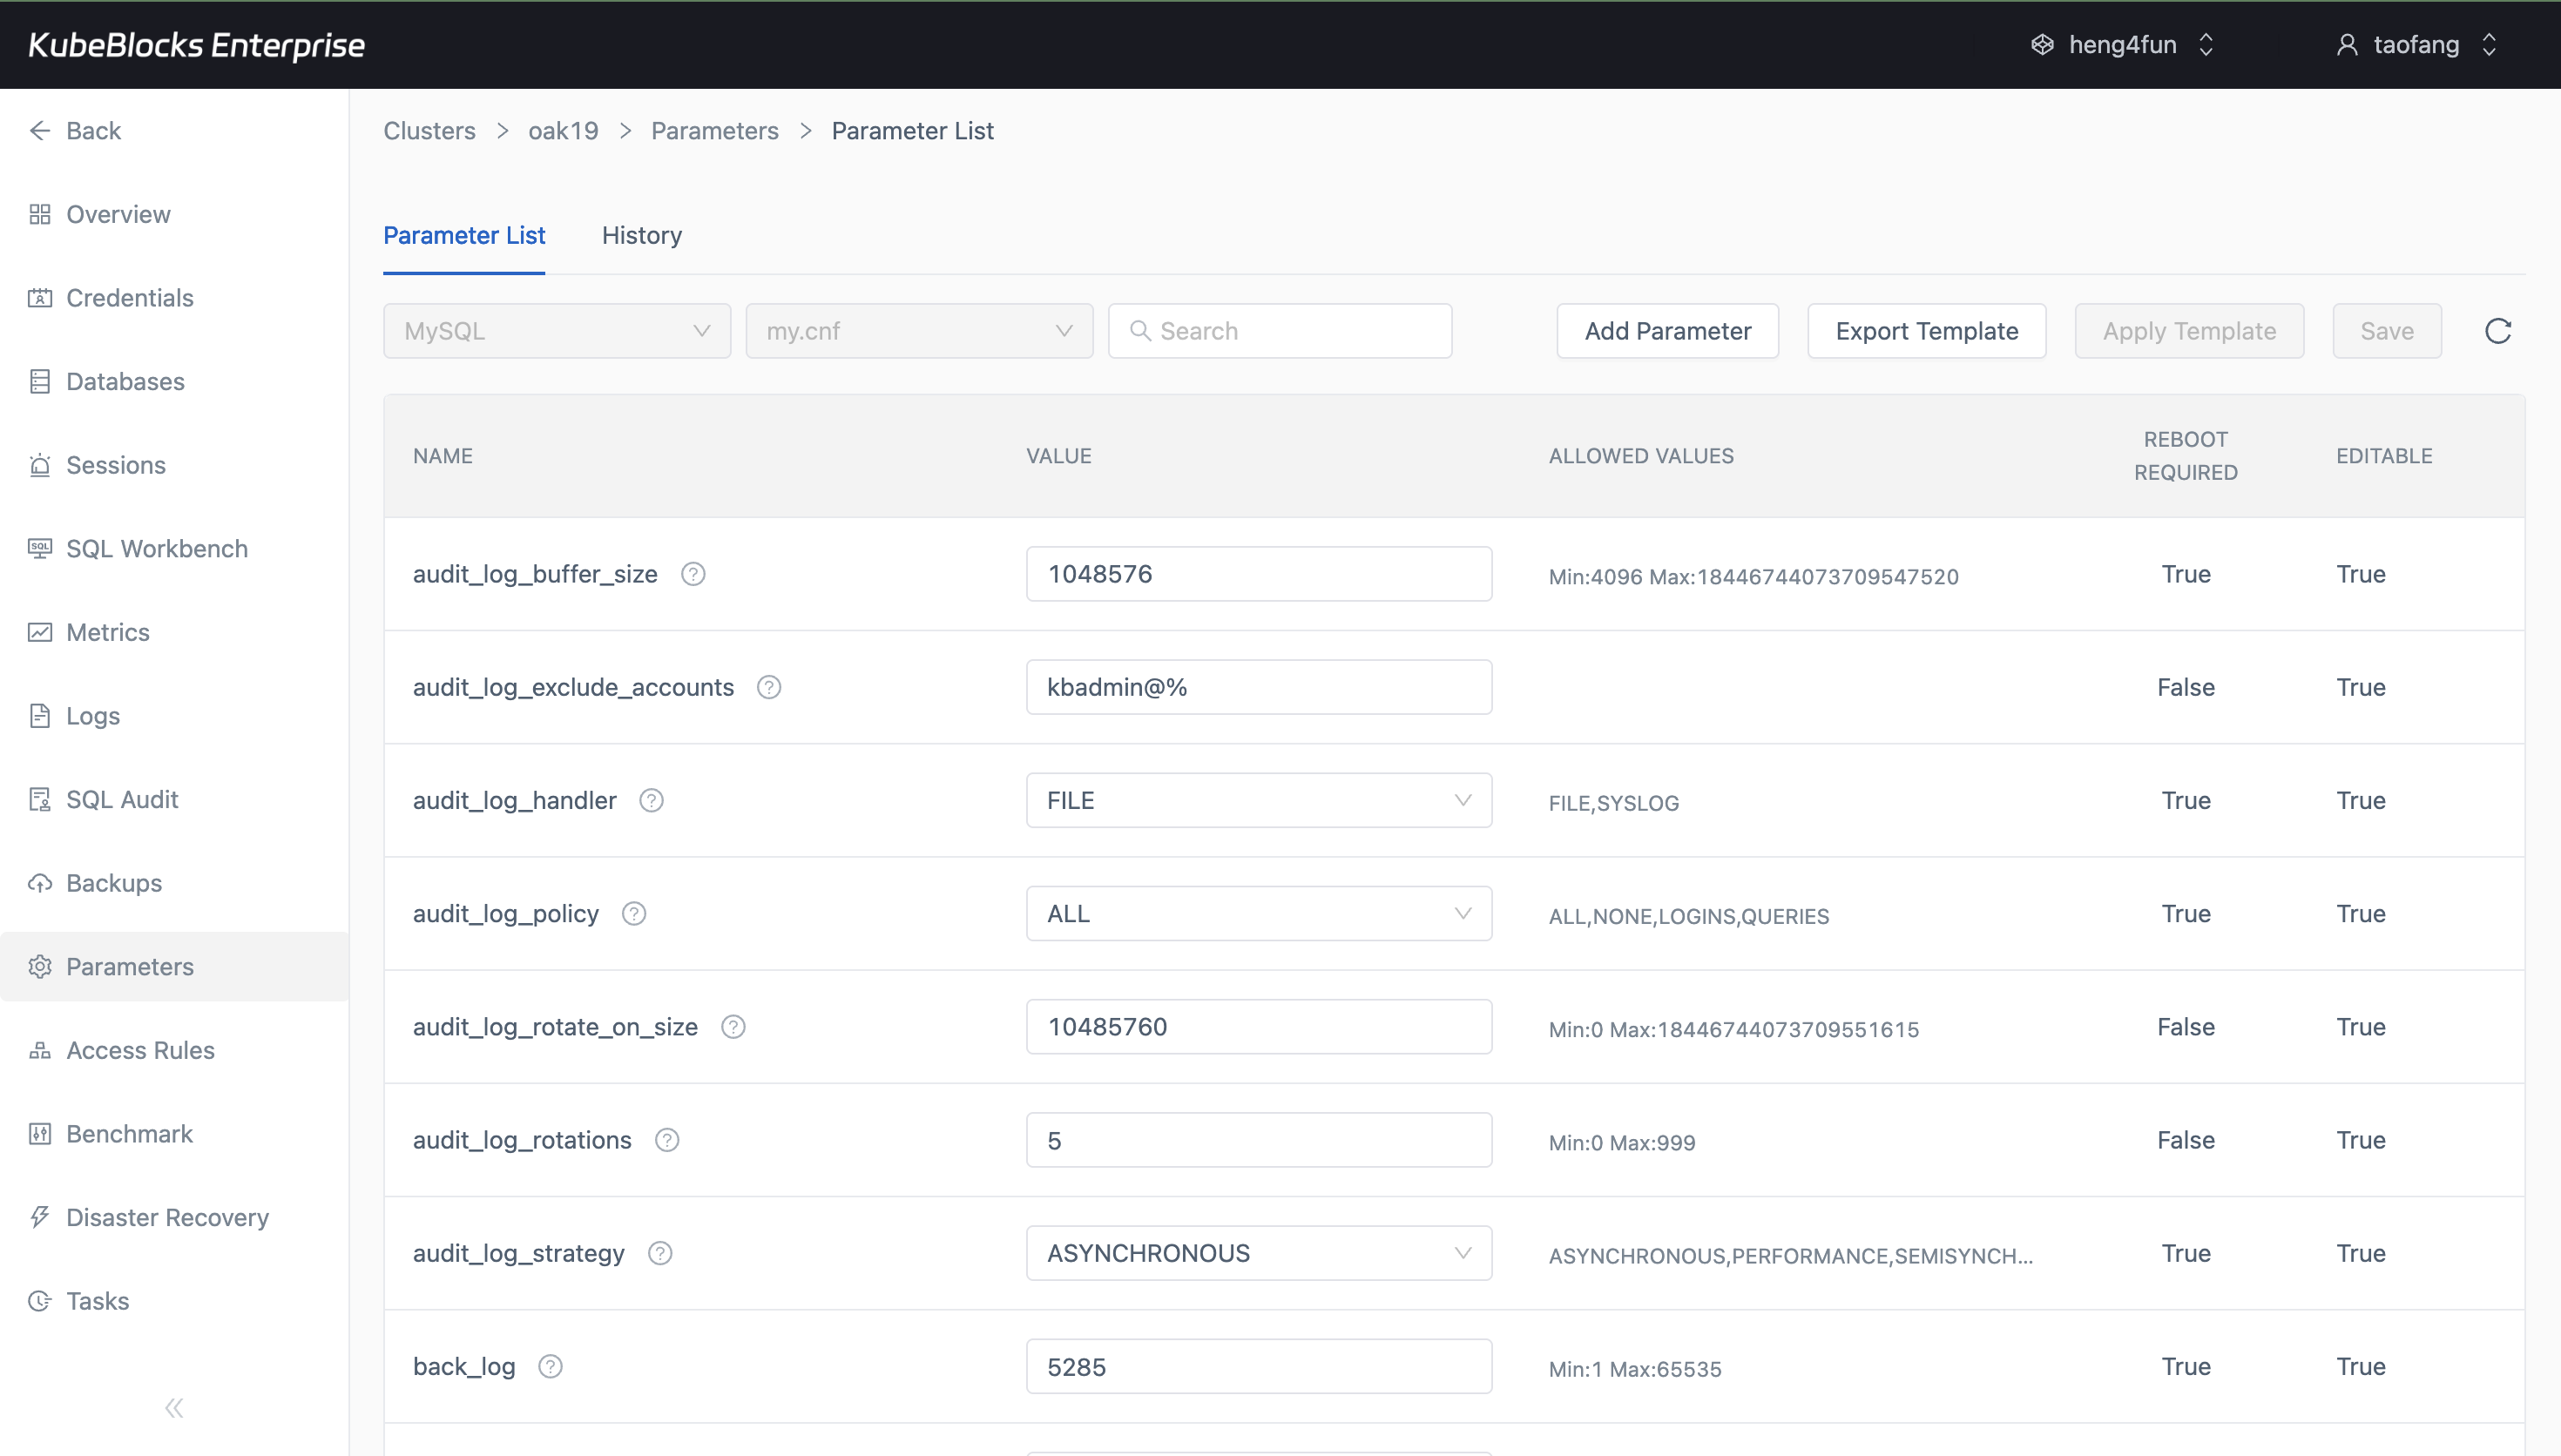Click the Tasks clock icon
2561x1456 pixels.
[x=40, y=1301]
